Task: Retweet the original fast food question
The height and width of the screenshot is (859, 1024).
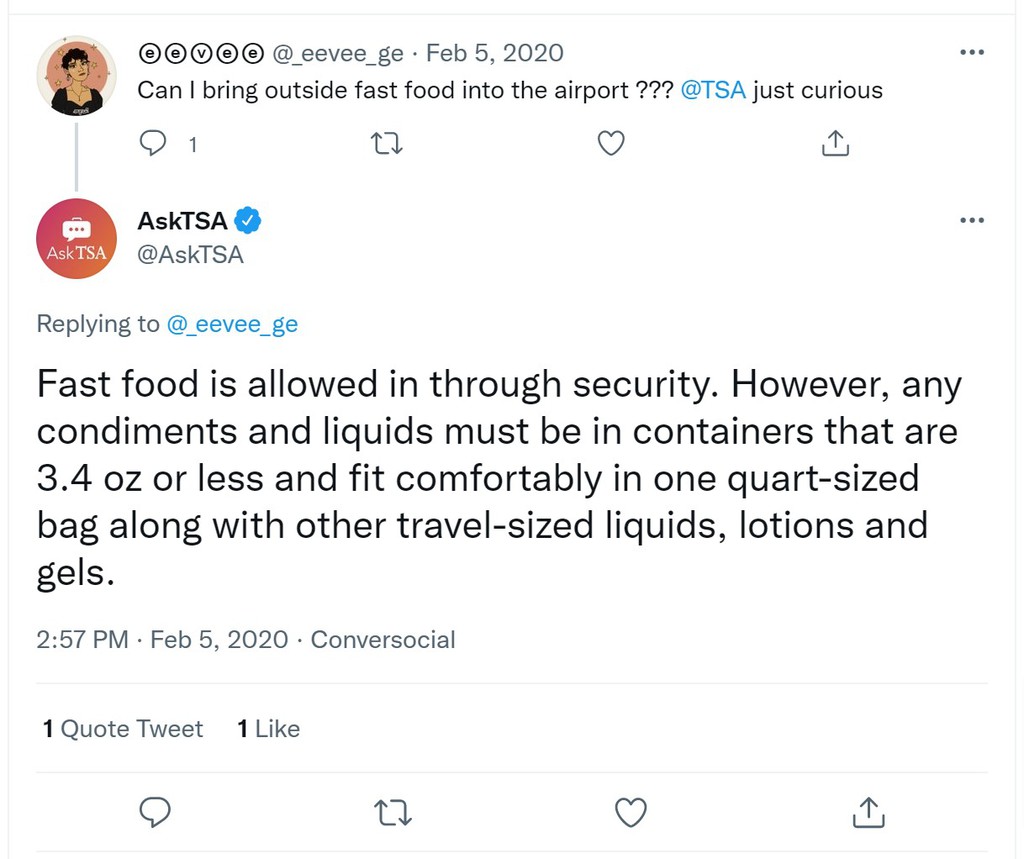Action: 387,143
